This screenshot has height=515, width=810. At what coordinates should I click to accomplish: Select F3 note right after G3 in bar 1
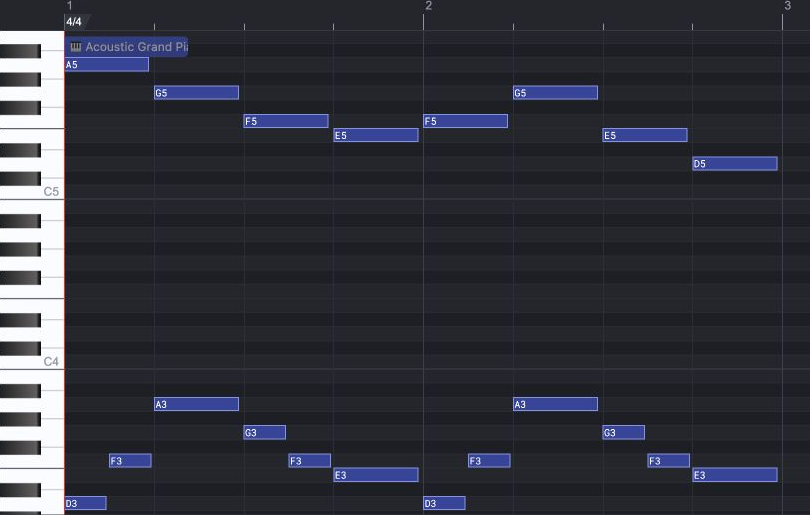point(309,461)
